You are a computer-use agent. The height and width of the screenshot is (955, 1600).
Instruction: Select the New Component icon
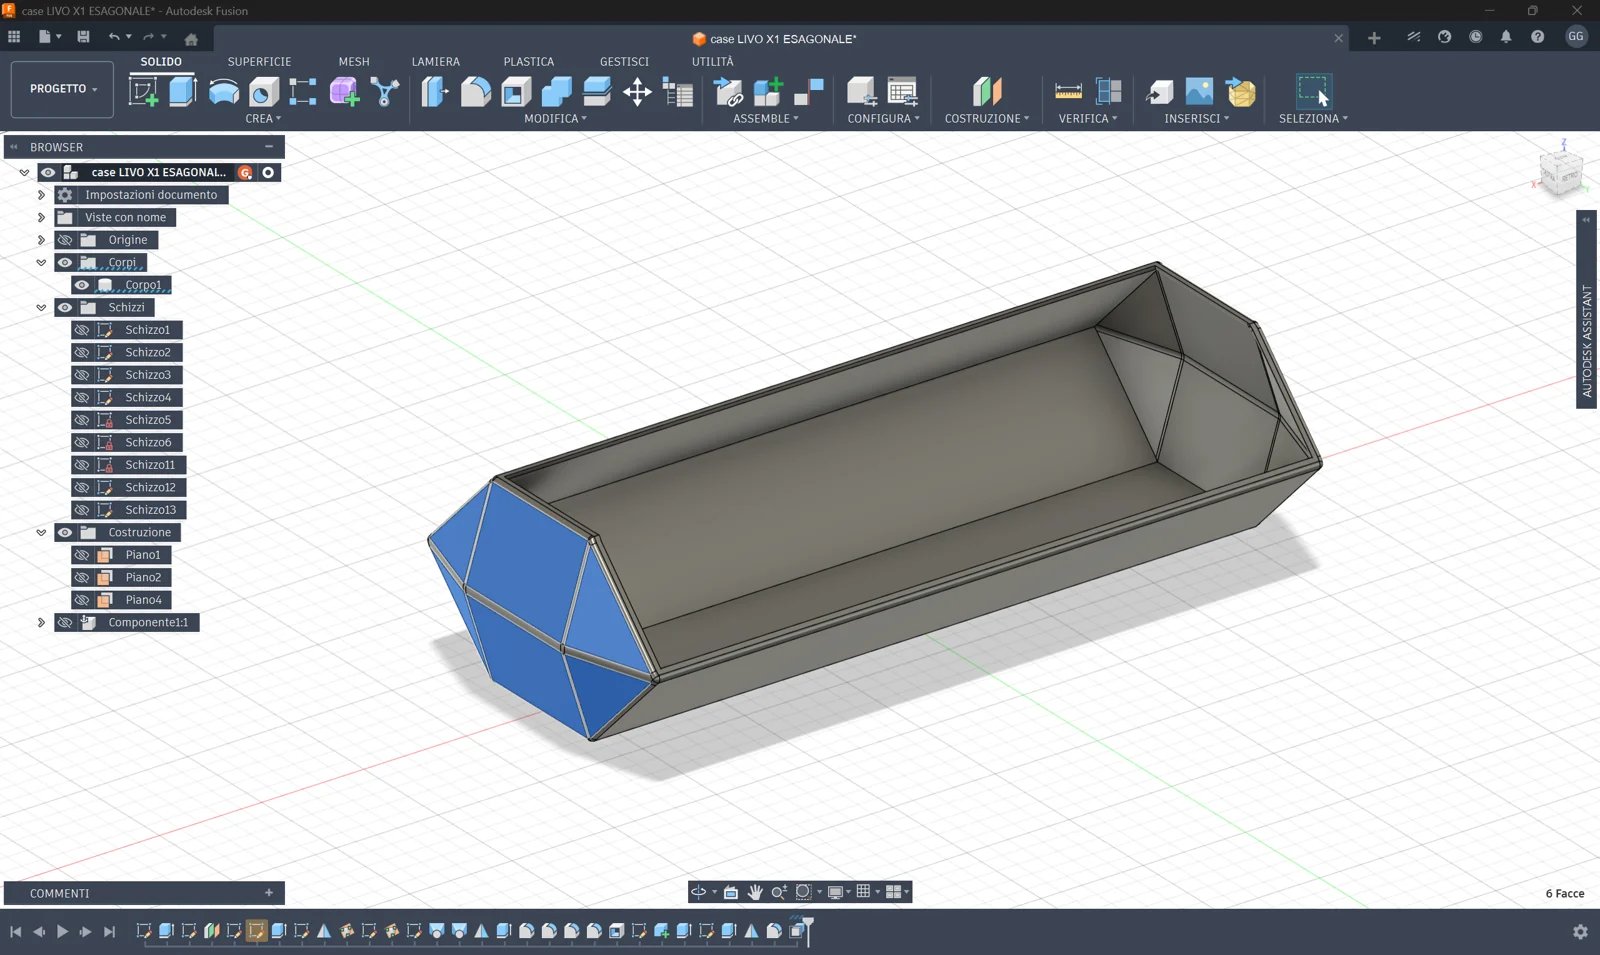click(768, 92)
